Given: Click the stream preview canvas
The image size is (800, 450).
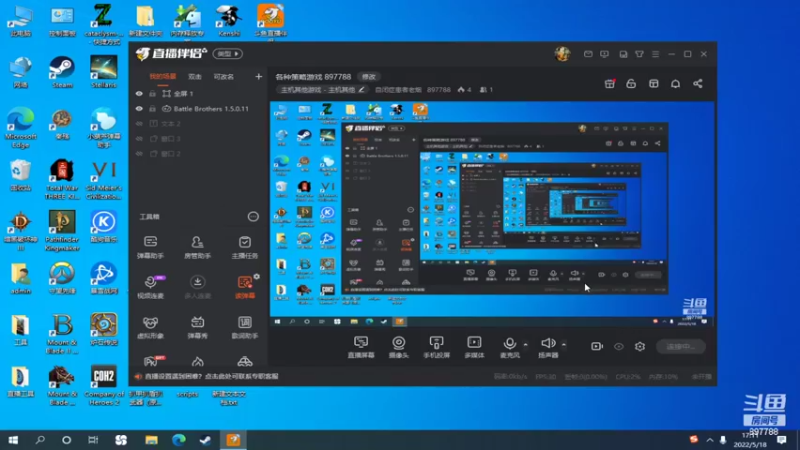Looking at the screenshot, I should (x=492, y=214).
